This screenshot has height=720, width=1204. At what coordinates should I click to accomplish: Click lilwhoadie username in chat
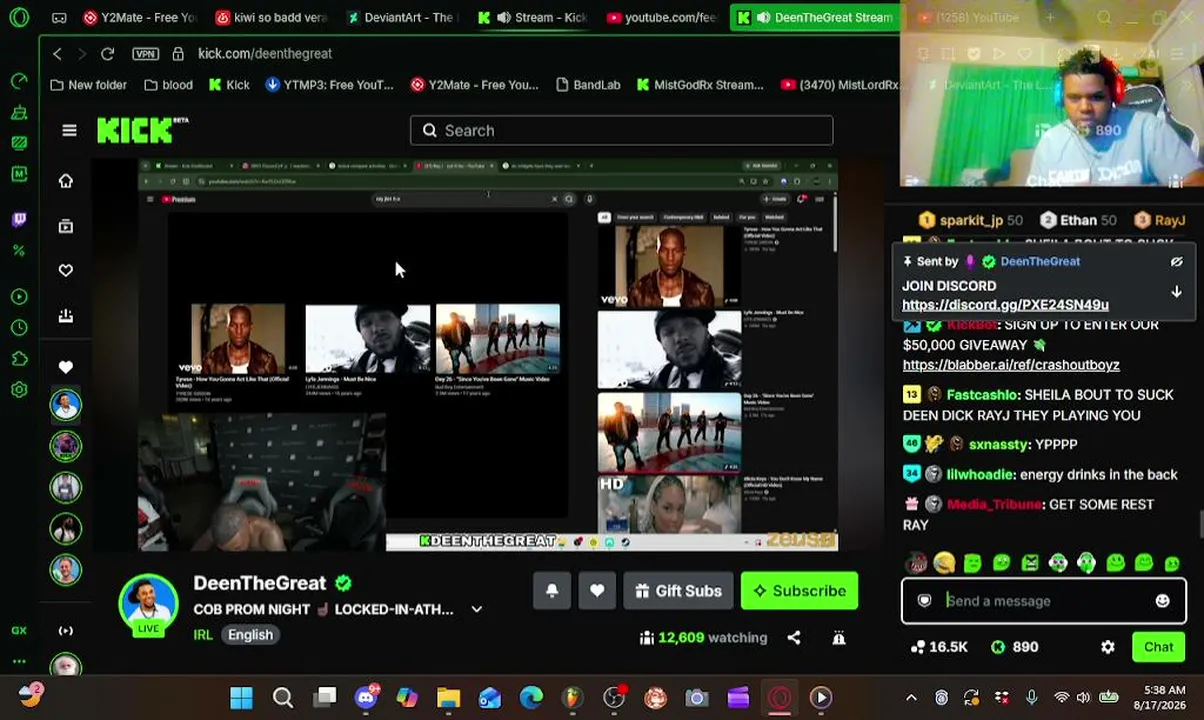point(980,475)
